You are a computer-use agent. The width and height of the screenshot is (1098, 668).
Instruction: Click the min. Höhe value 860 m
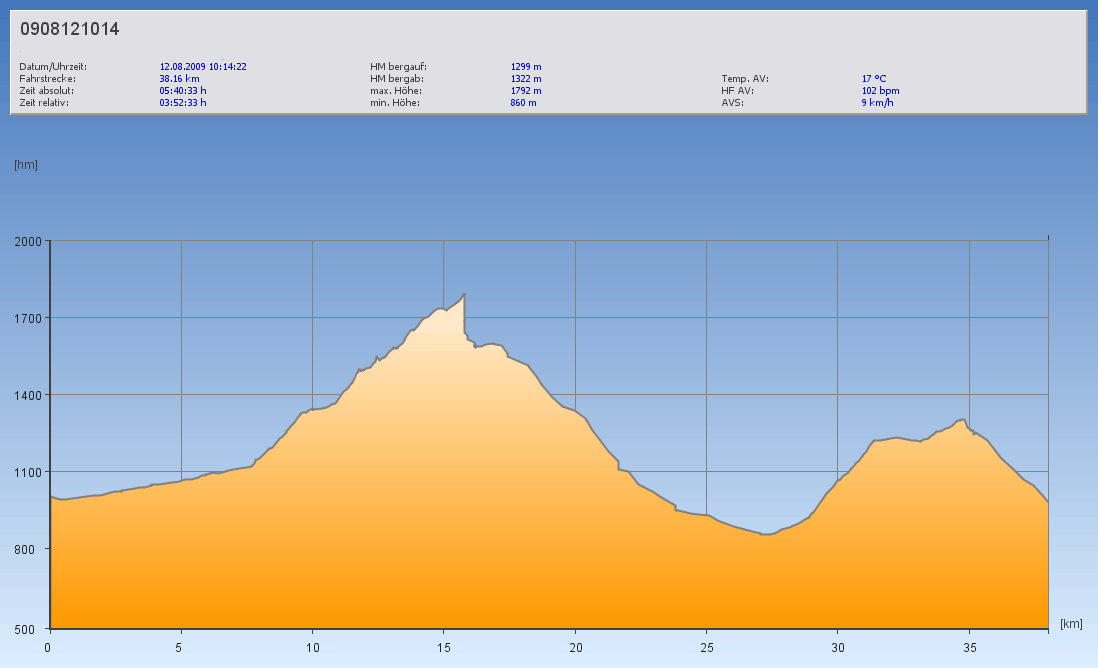tap(523, 103)
